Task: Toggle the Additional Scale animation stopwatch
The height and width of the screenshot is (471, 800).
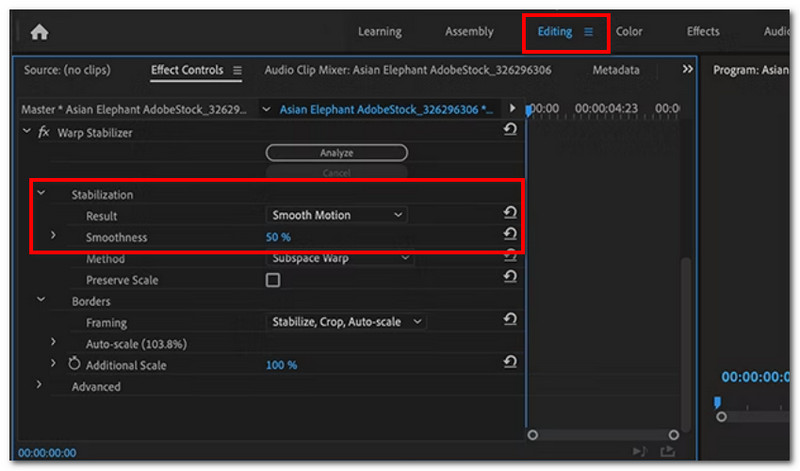Action: [74, 364]
